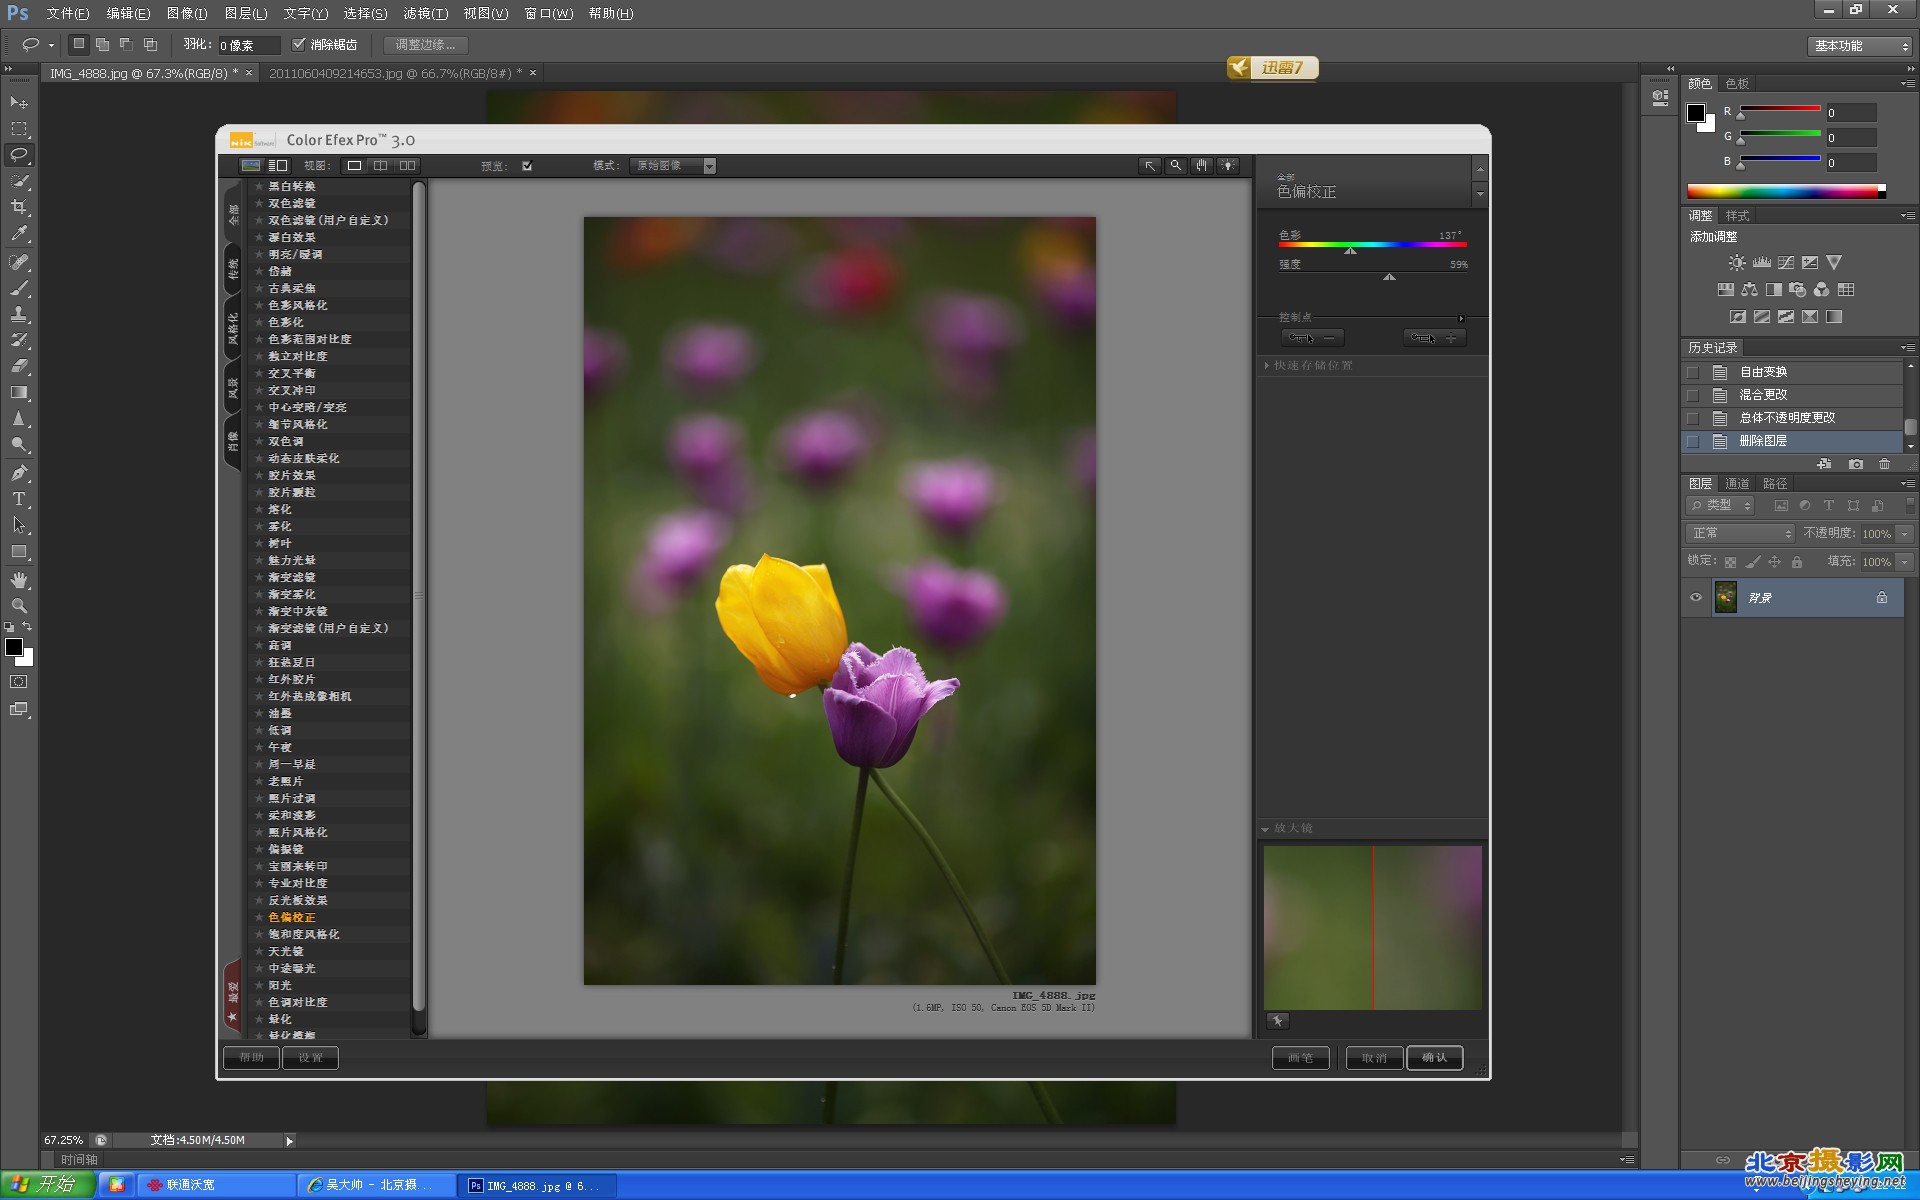Open the 模式 dropdown in Color Efex
The width and height of the screenshot is (1920, 1200).
pos(673,166)
